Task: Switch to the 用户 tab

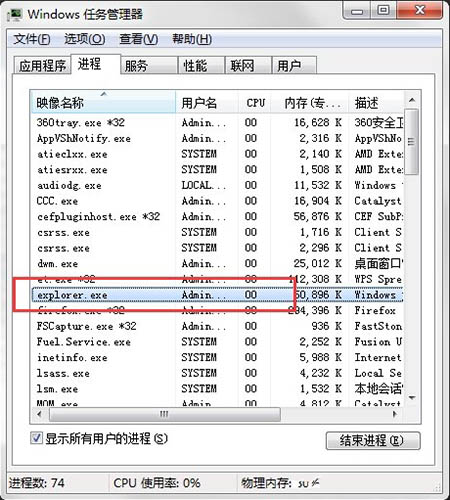Action: click(294, 65)
